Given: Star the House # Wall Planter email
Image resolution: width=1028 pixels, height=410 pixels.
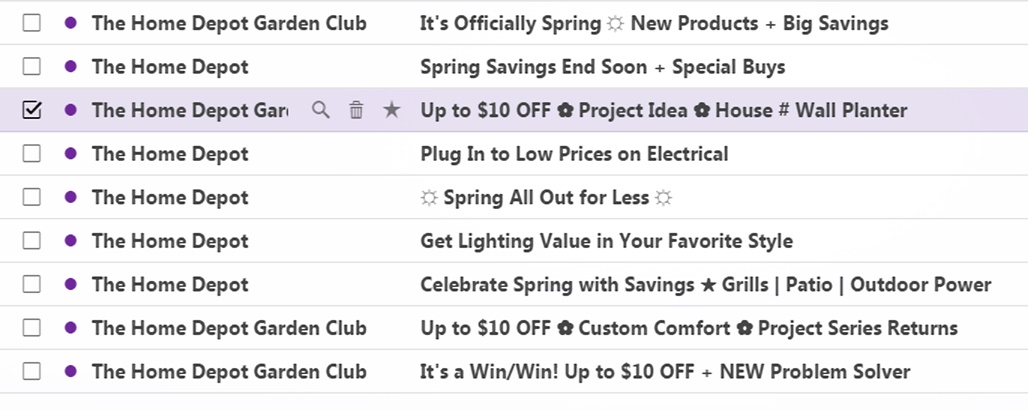Looking at the screenshot, I should point(391,110).
